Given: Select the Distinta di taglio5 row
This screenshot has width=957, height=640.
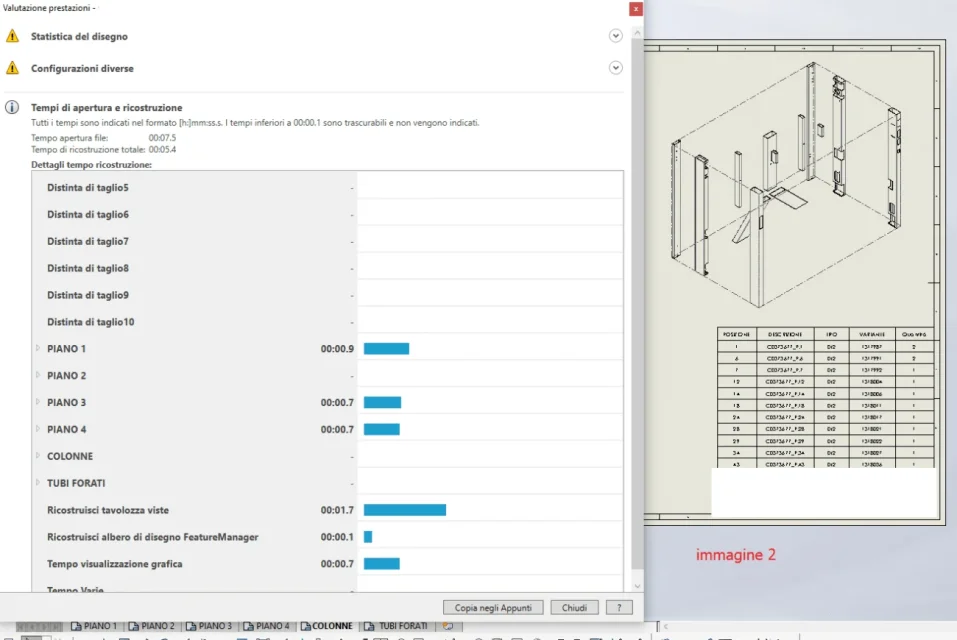Looking at the screenshot, I should click(x=327, y=187).
